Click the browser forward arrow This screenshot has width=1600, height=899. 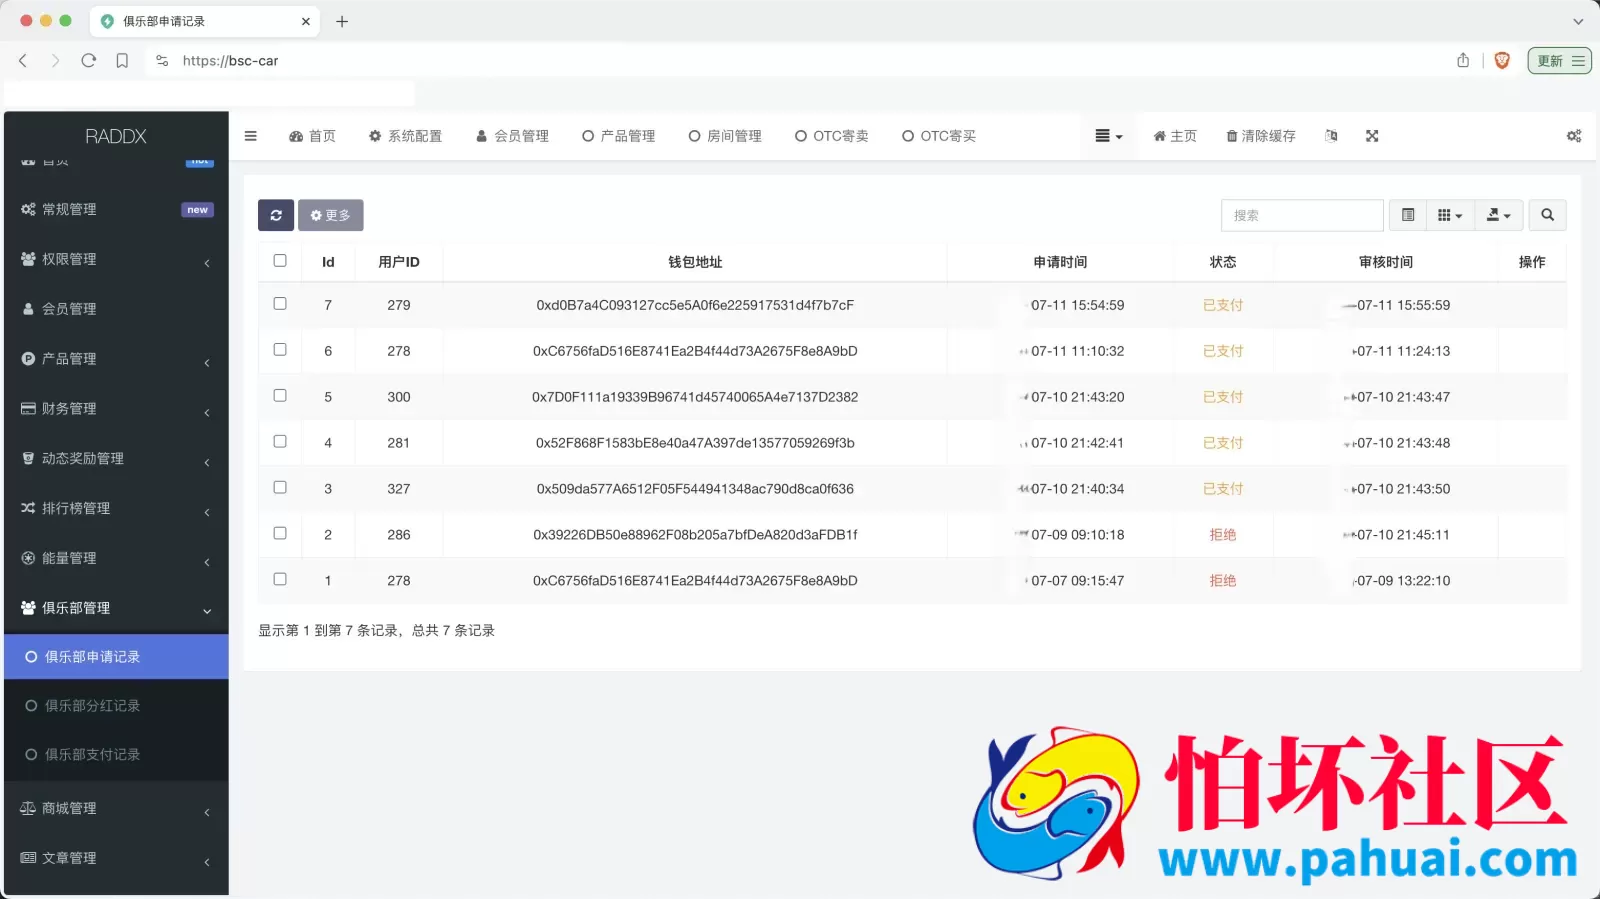click(55, 61)
